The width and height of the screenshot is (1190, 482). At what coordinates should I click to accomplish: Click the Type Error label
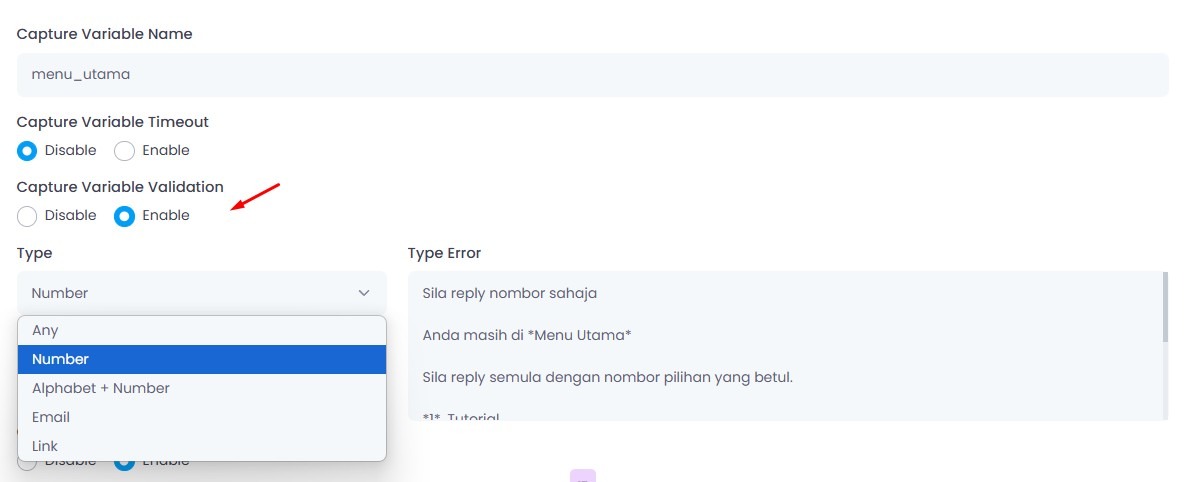(444, 253)
